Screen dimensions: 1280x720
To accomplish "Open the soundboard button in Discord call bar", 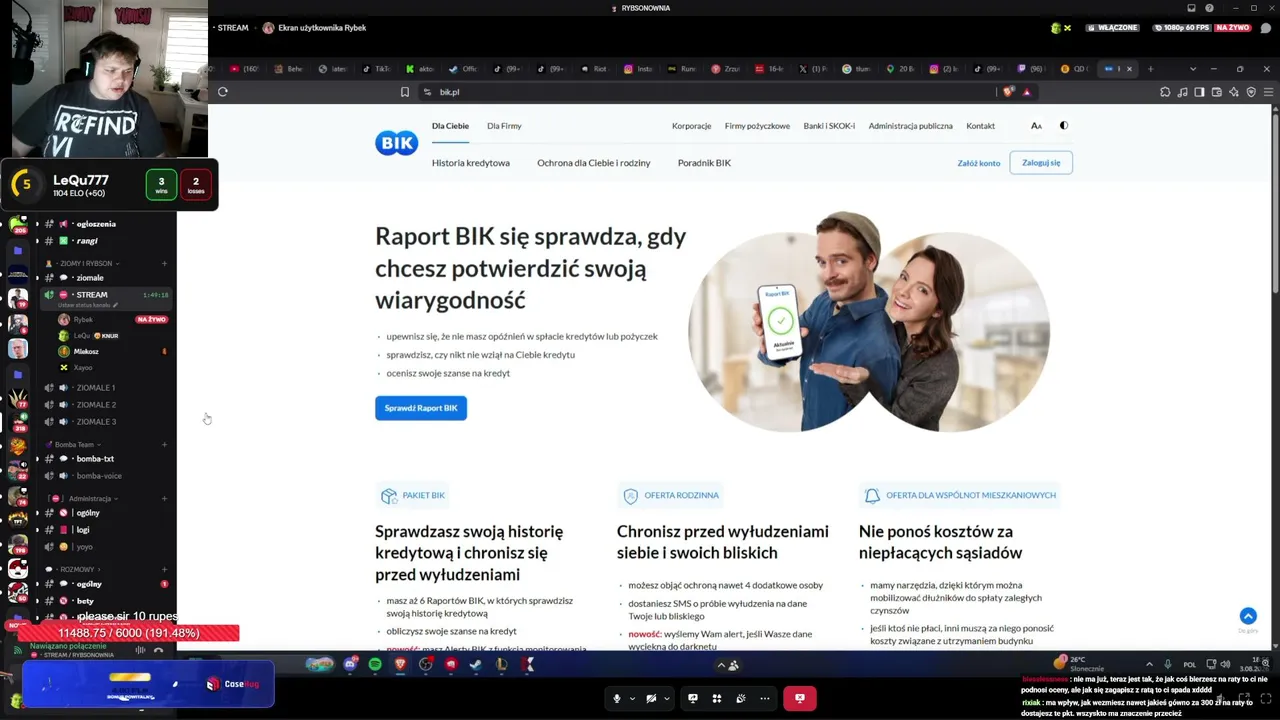I will [741, 698].
